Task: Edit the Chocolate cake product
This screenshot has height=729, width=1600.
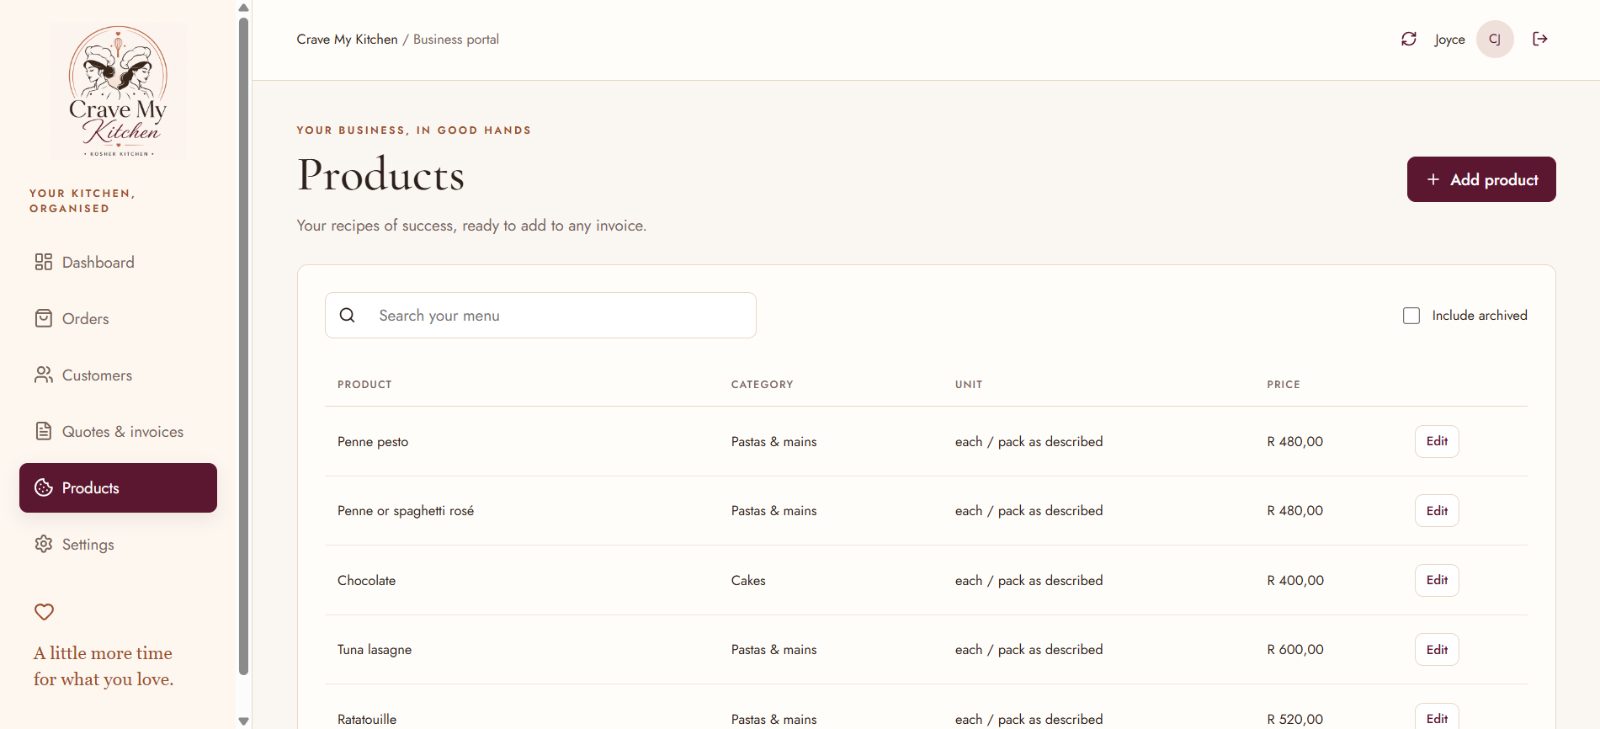Action: (1437, 580)
